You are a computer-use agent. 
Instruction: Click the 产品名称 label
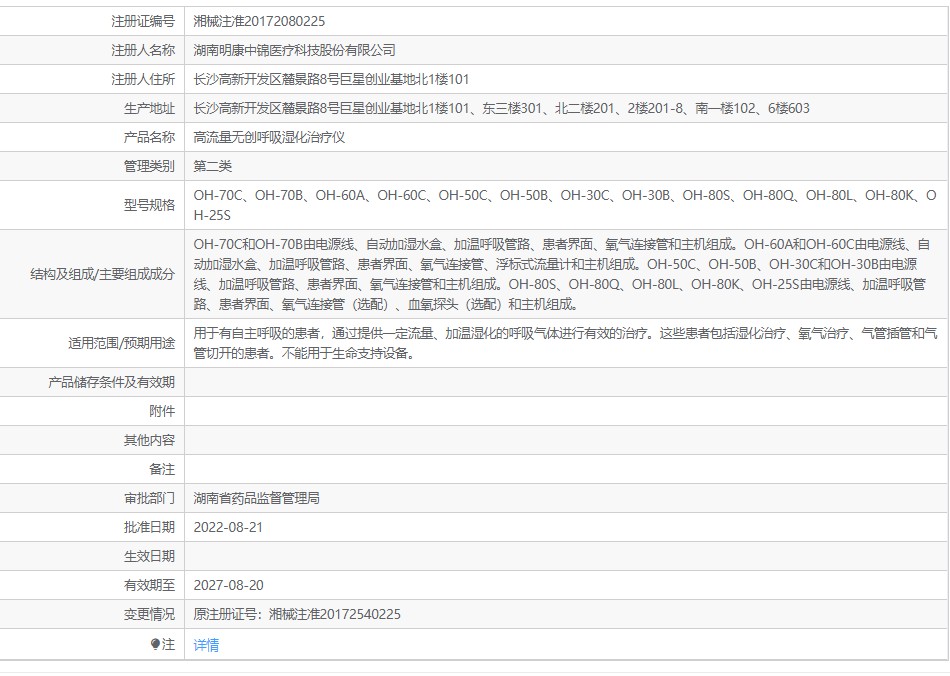[x=149, y=138]
